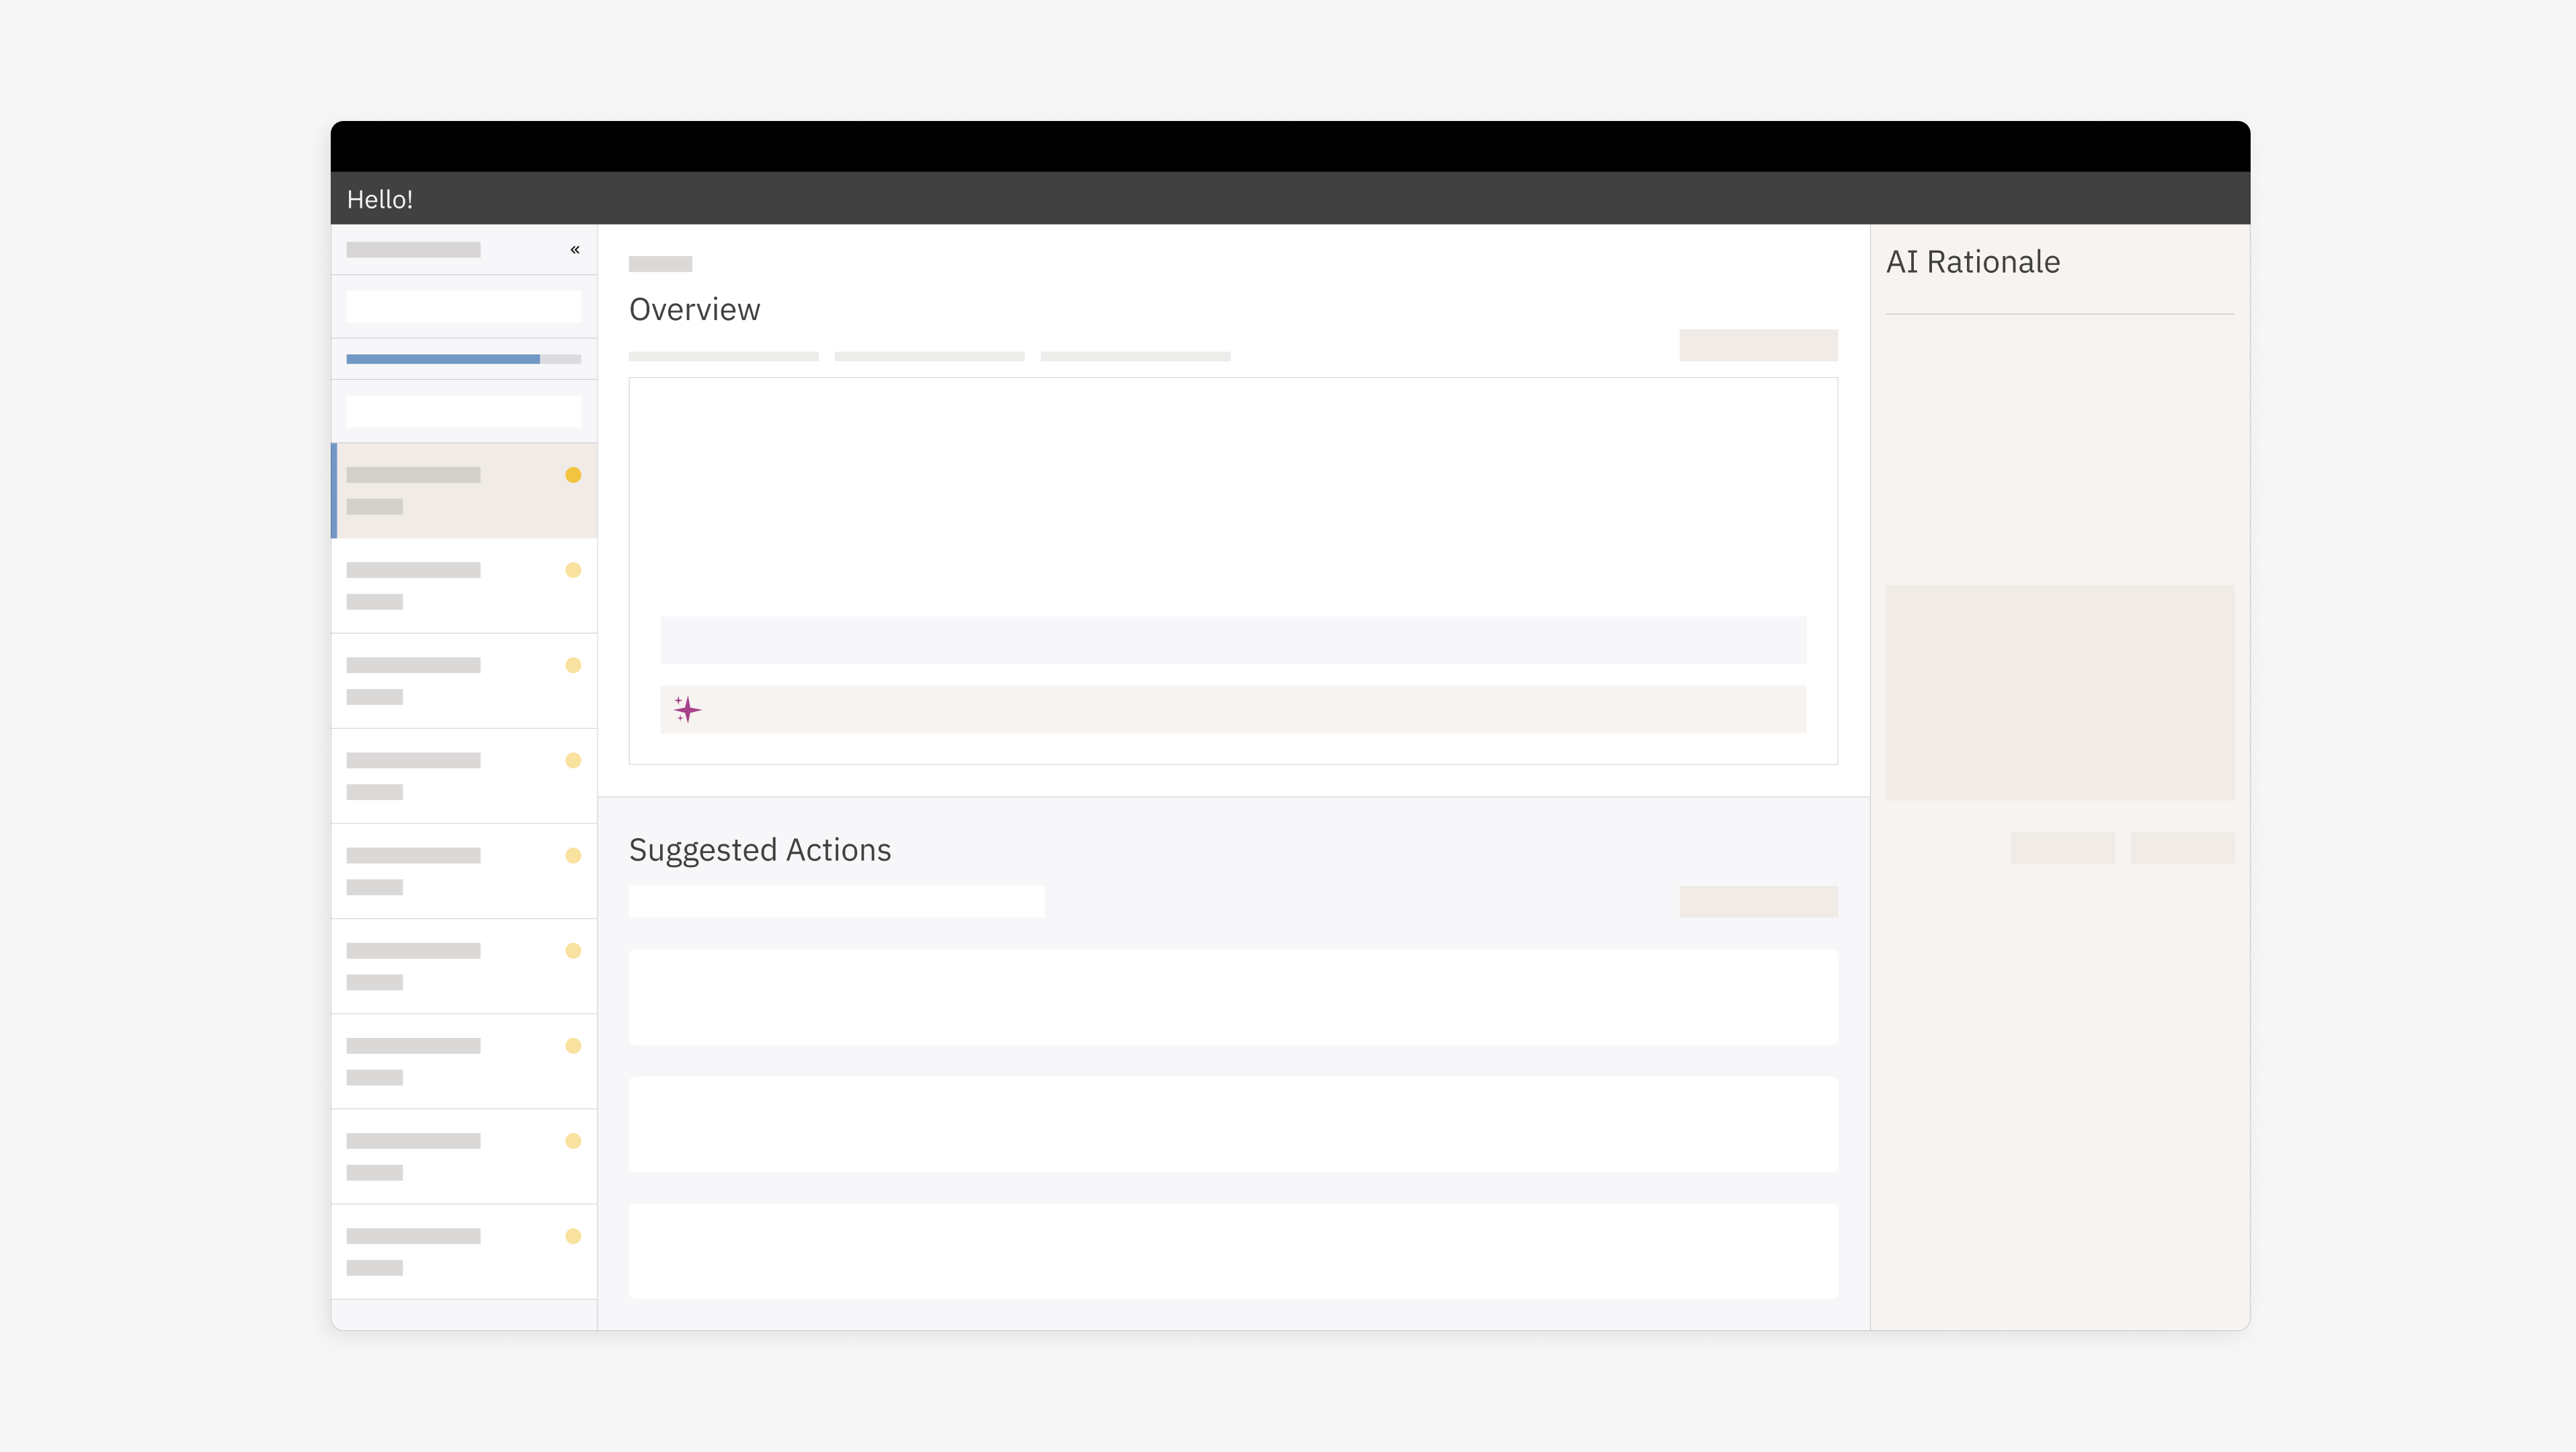Click the Hello! text in header bar

(x=380, y=199)
